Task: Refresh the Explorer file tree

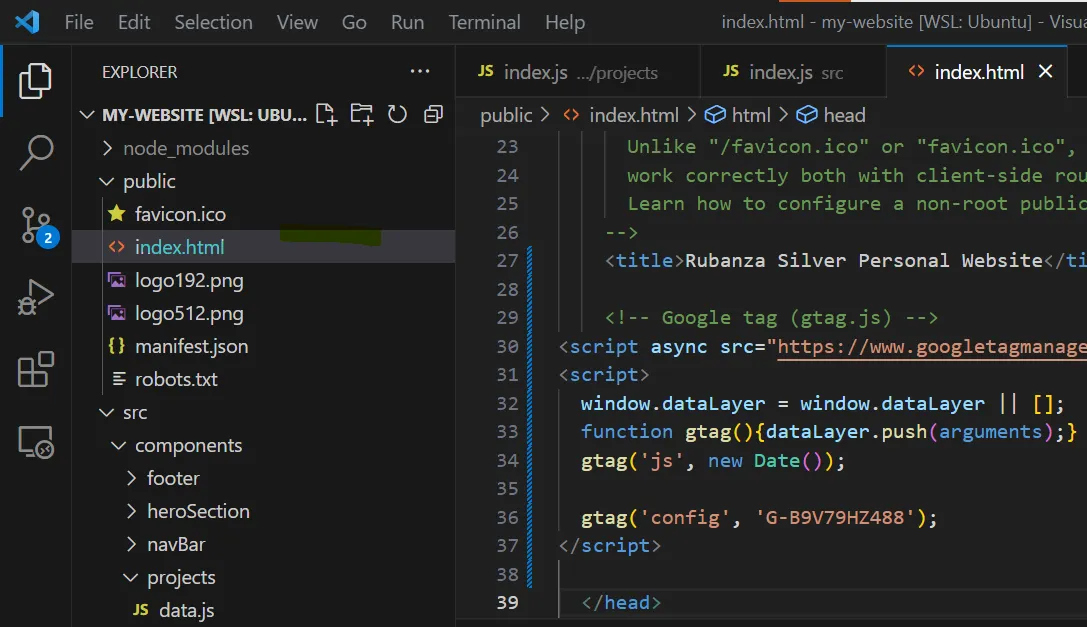Action: (397, 115)
